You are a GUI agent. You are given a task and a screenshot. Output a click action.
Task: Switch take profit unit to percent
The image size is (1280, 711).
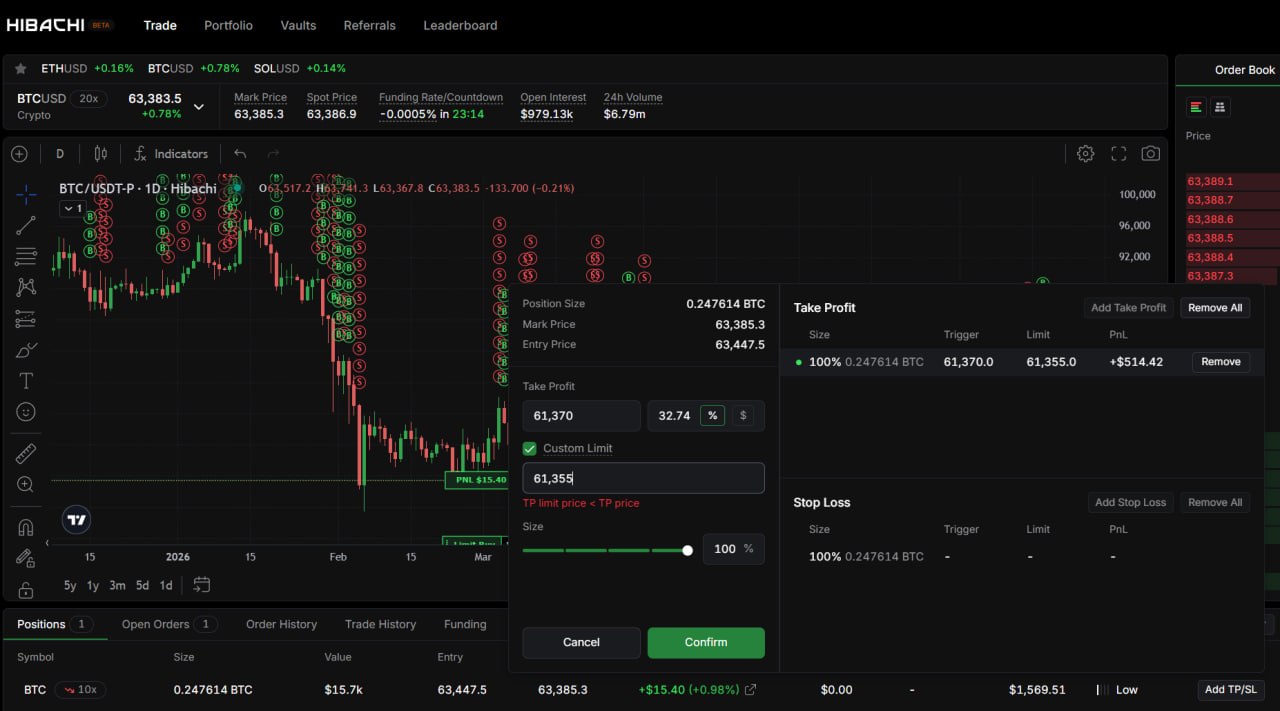point(712,415)
